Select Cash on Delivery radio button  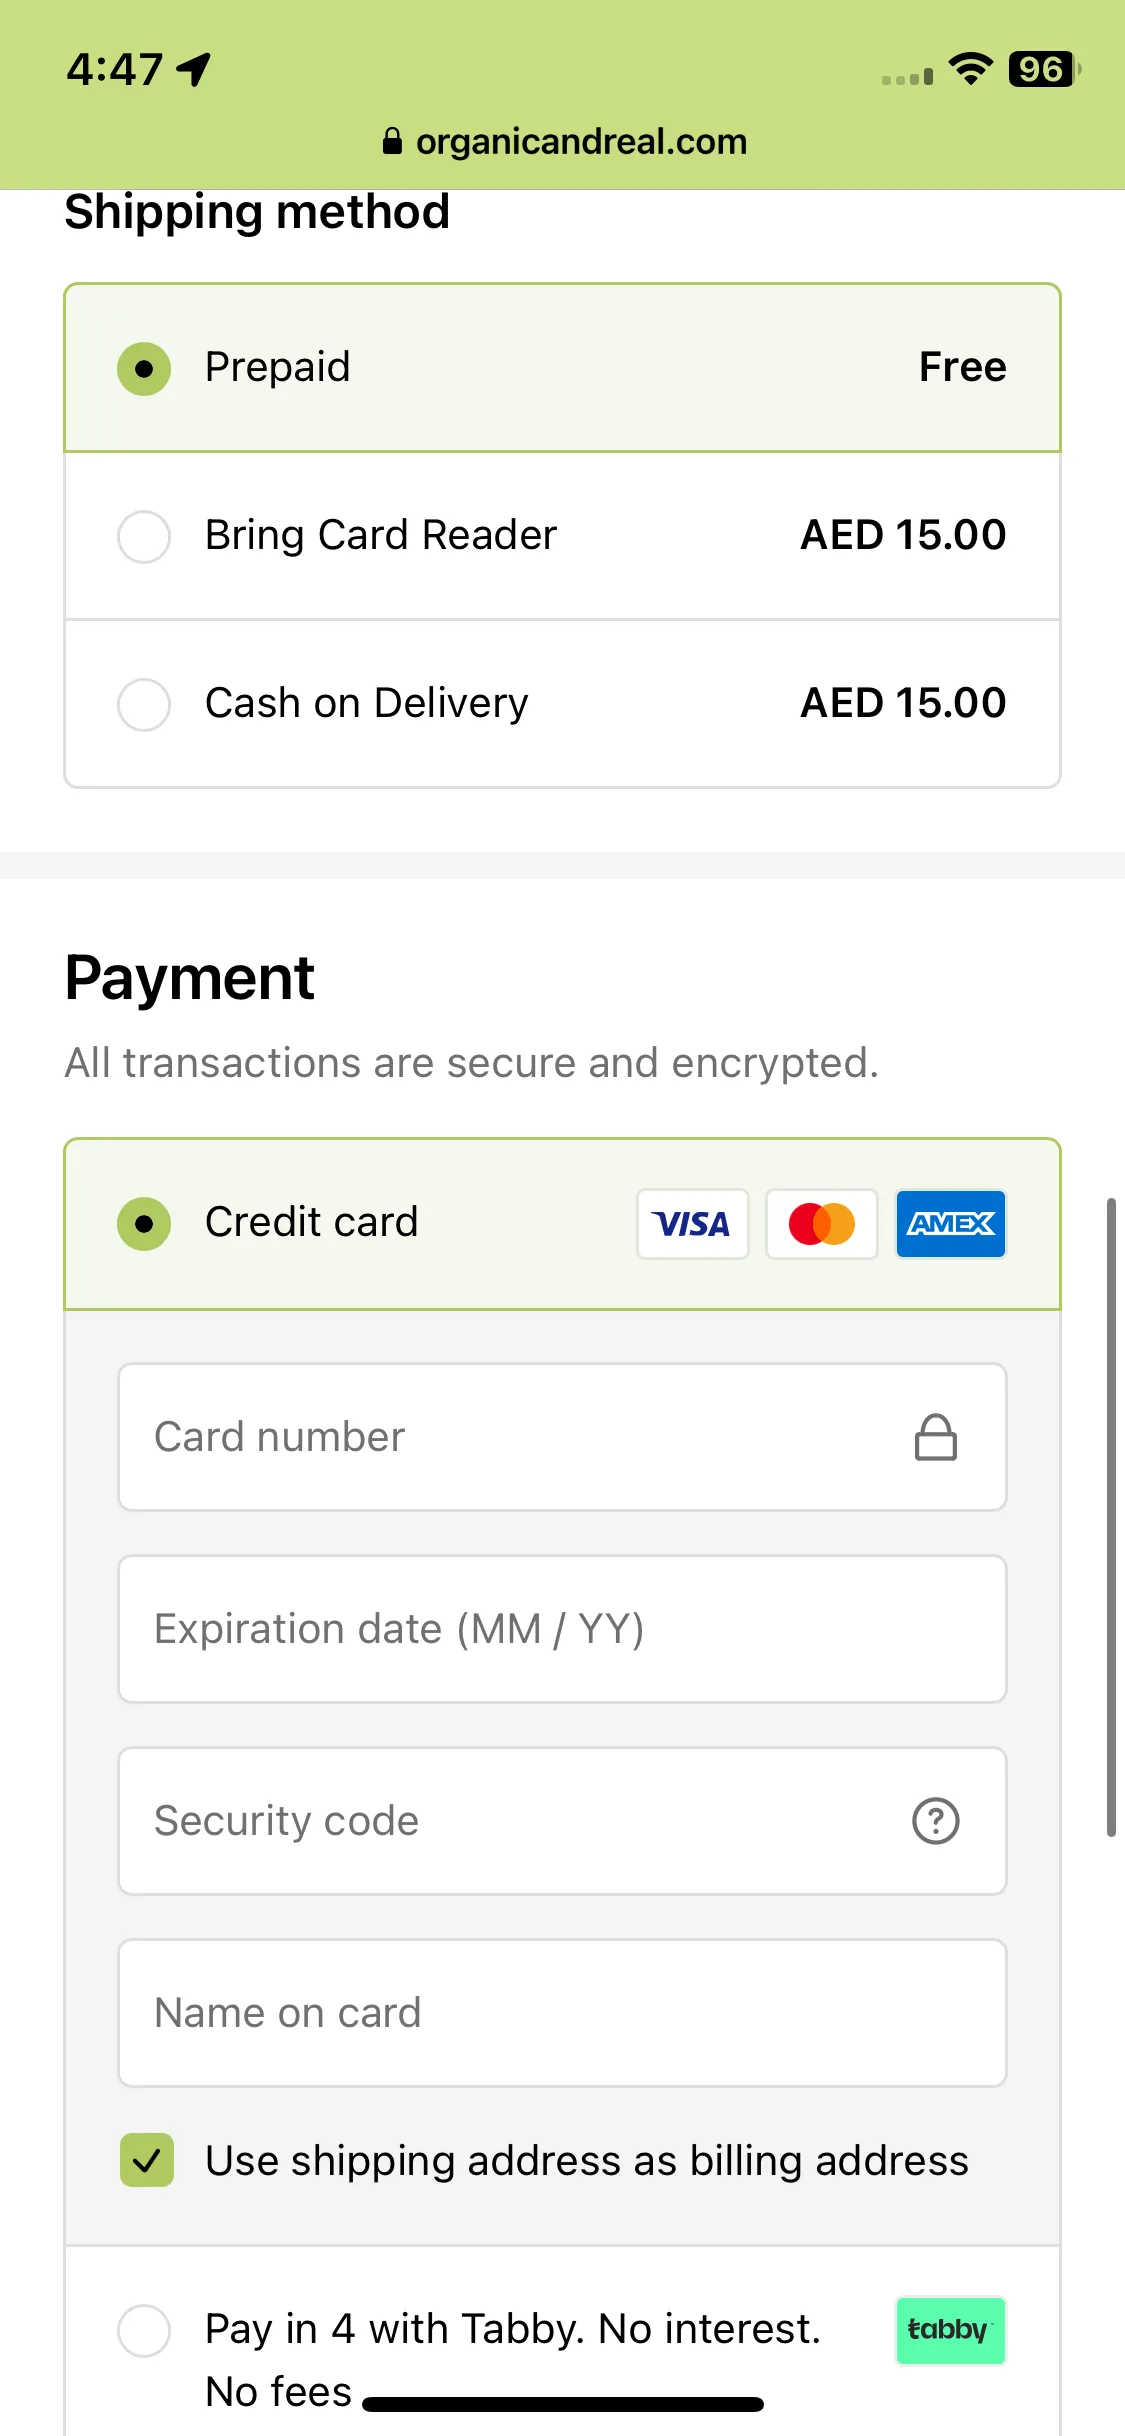(144, 704)
